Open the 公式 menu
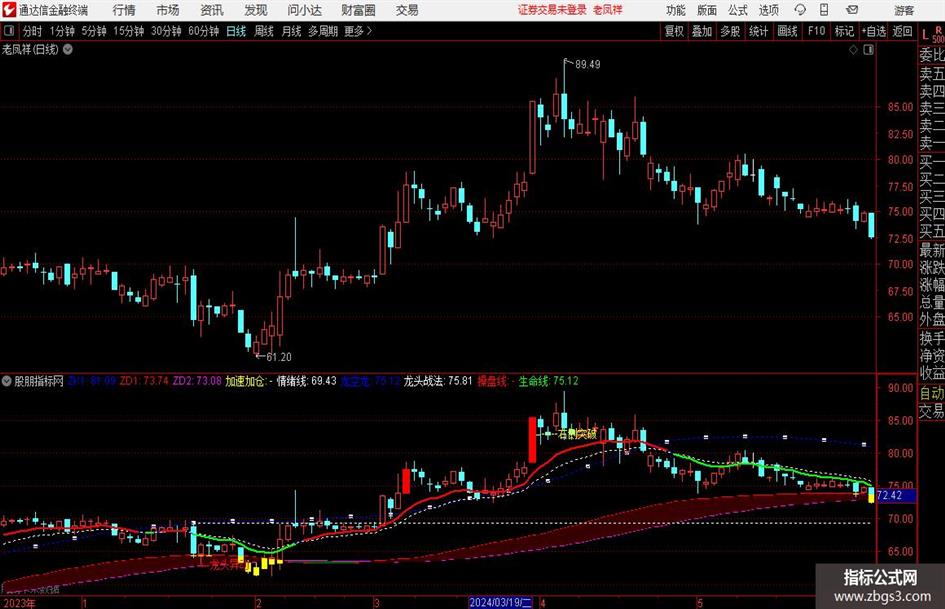This screenshot has height=609, width=945. point(738,10)
